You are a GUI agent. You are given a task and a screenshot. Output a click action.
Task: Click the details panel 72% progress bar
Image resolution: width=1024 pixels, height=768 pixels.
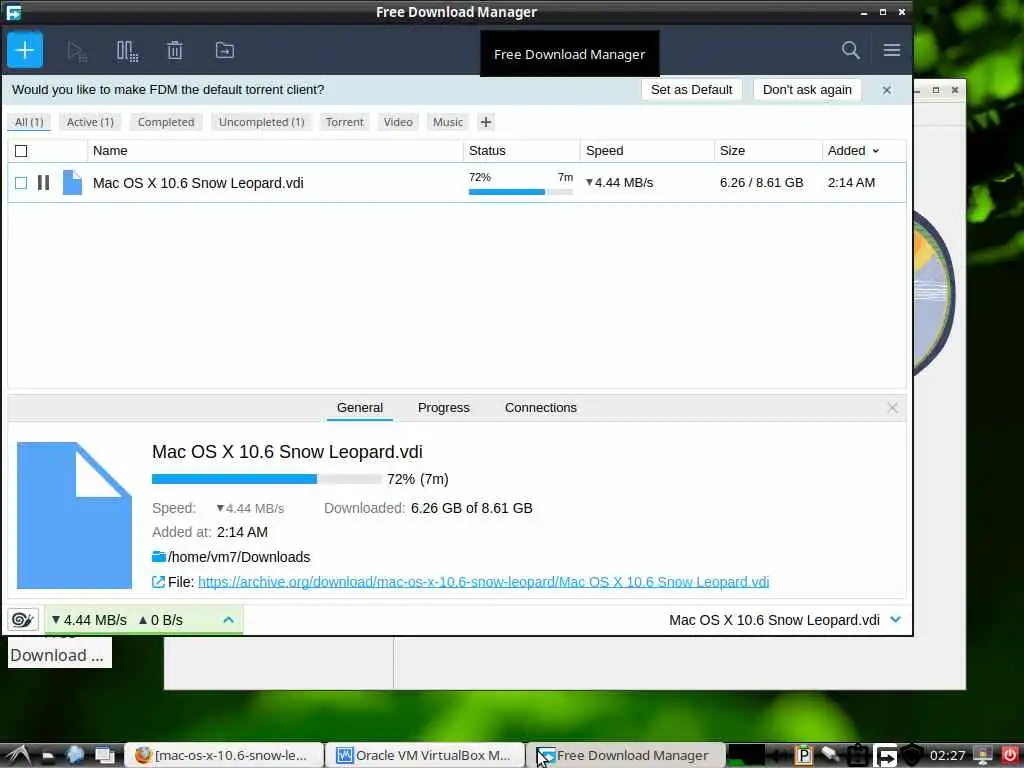pyautogui.click(x=266, y=479)
